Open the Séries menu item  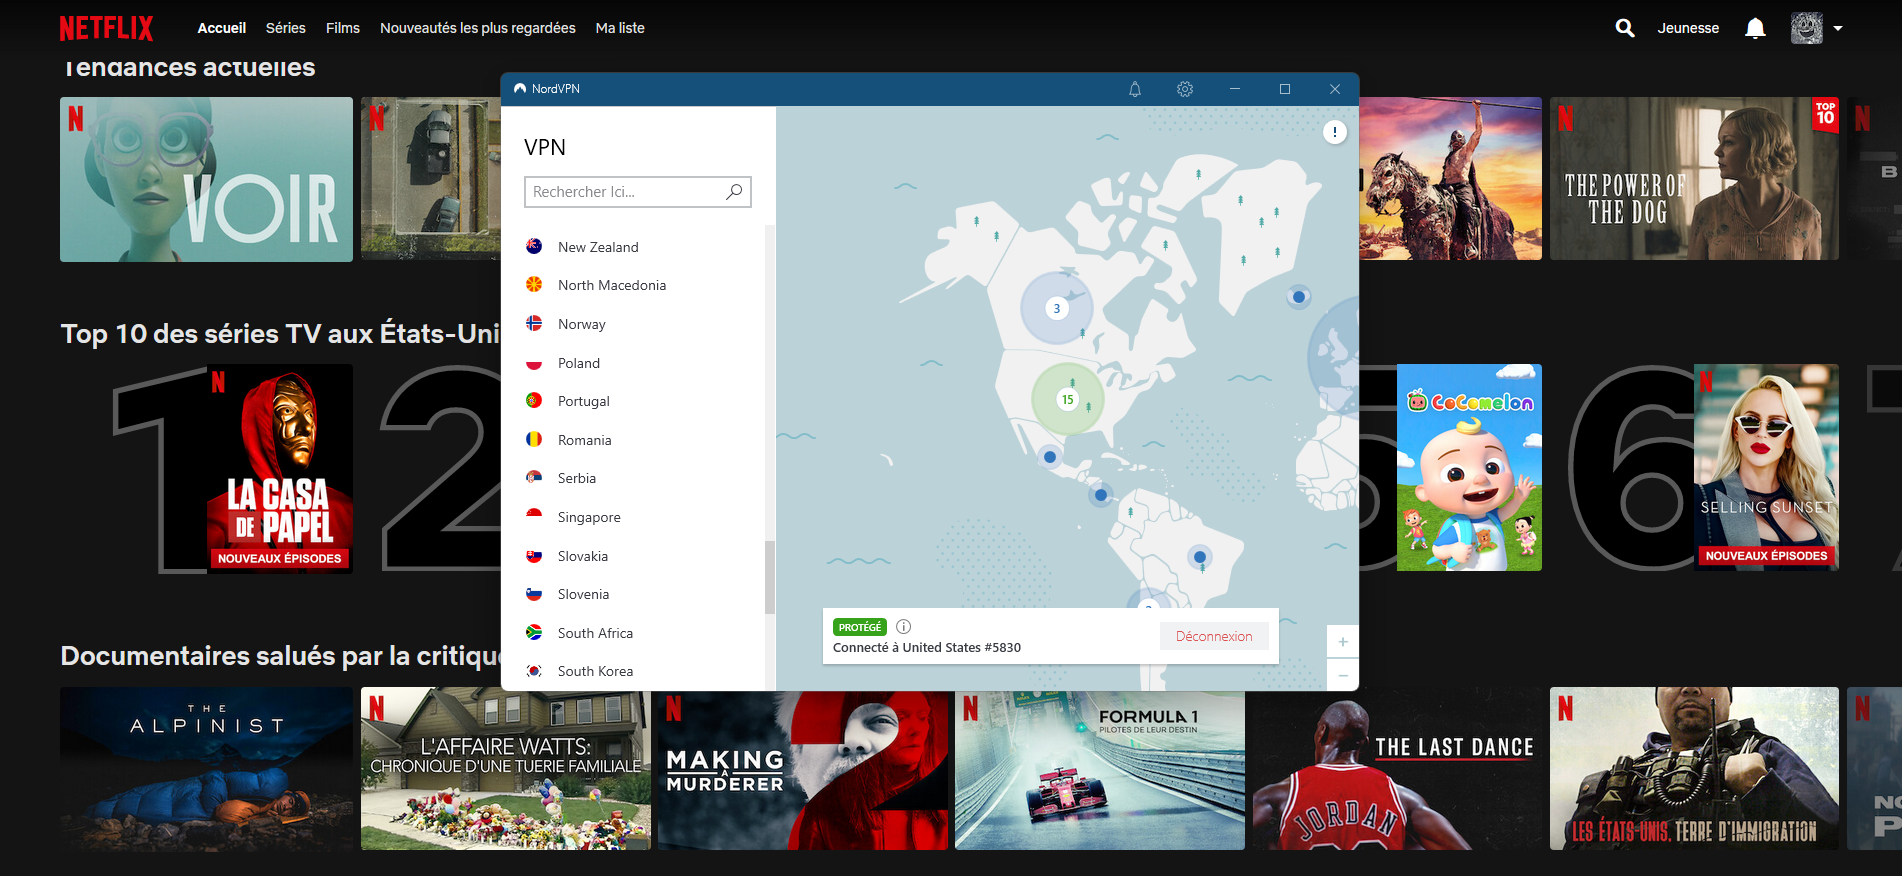point(286,28)
